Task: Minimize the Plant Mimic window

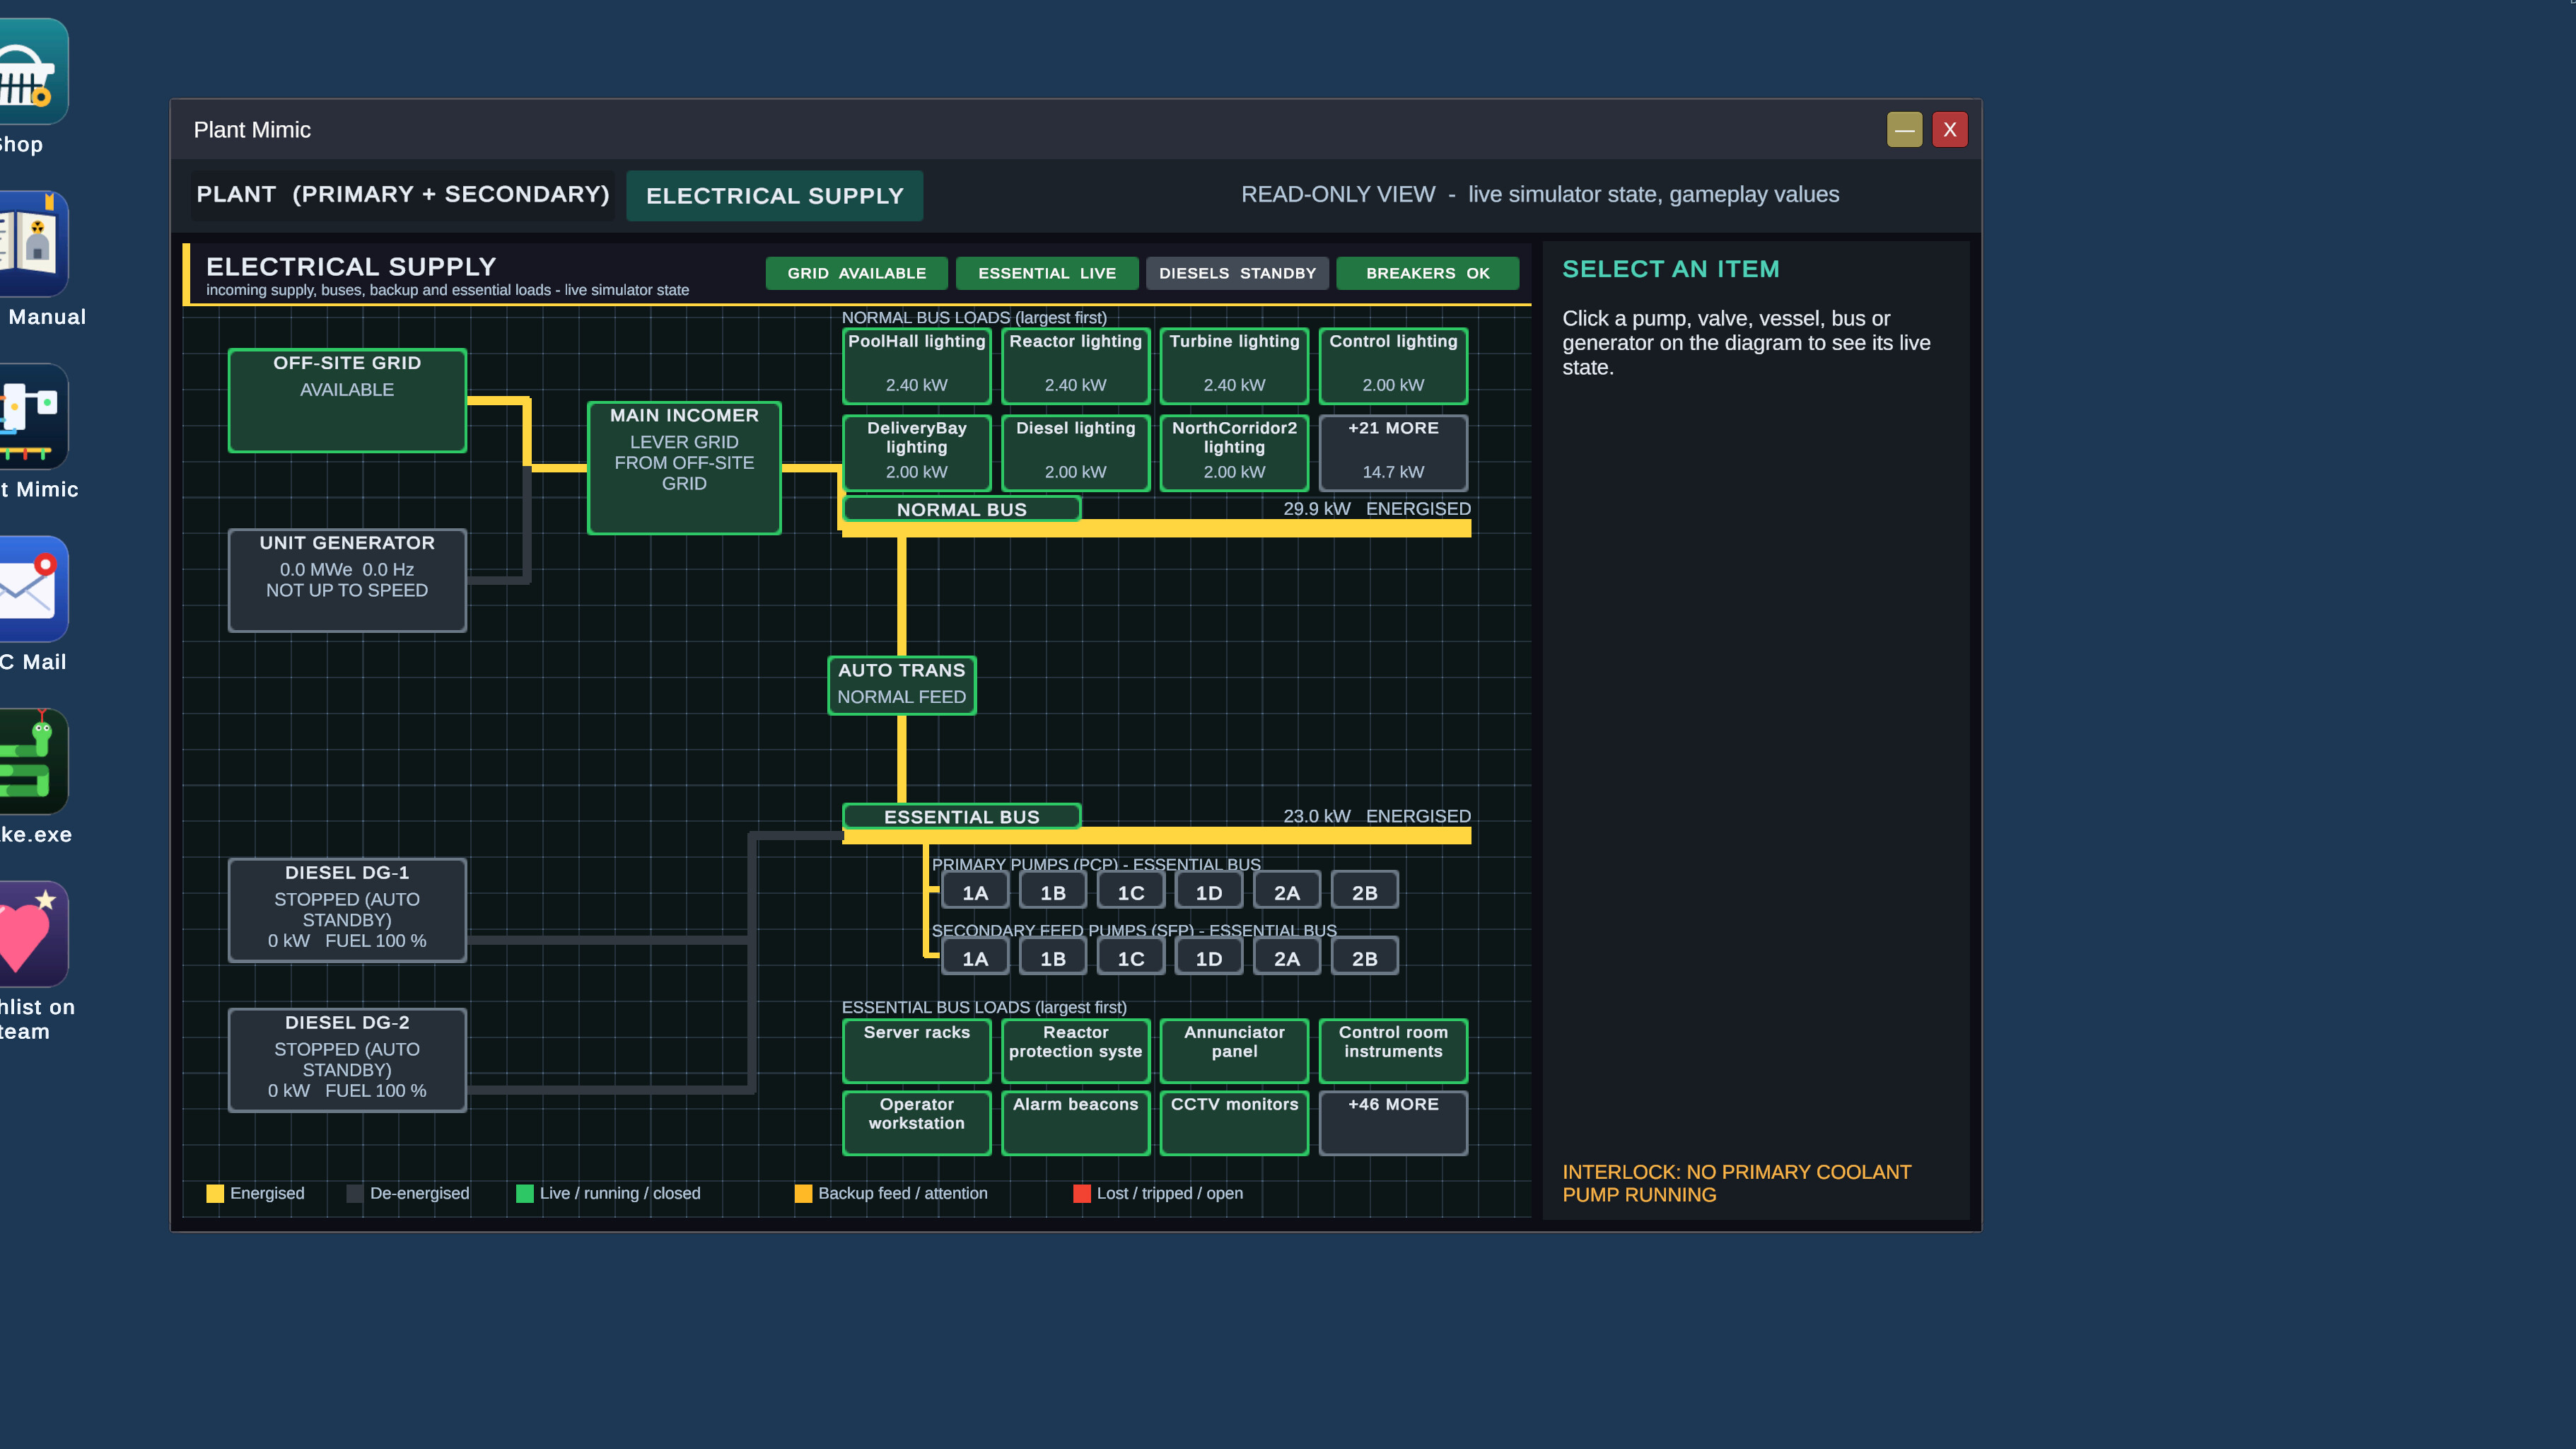Action: pos(1904,129)
